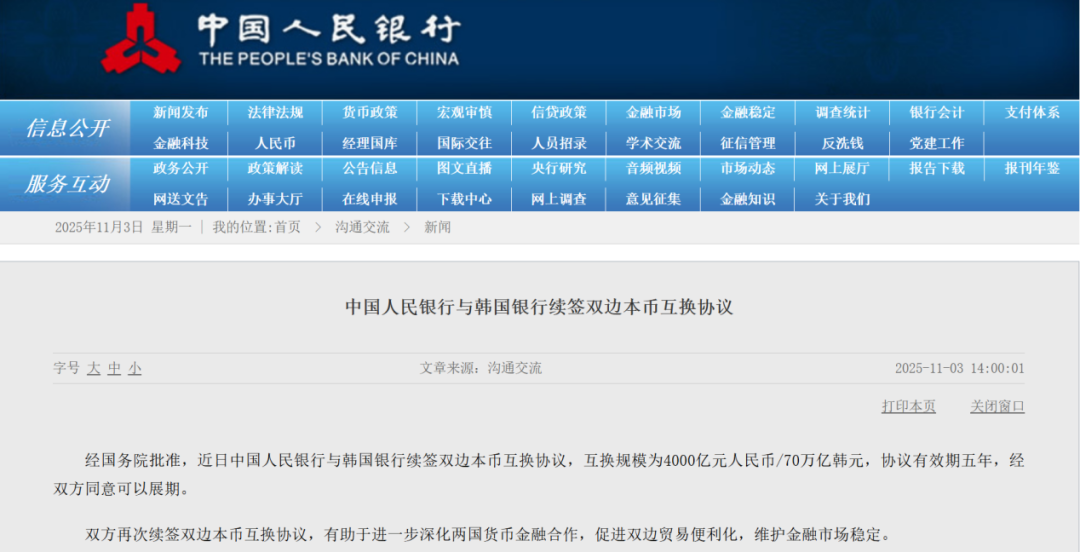Open the 经理国库 menu item

[370, 143]
